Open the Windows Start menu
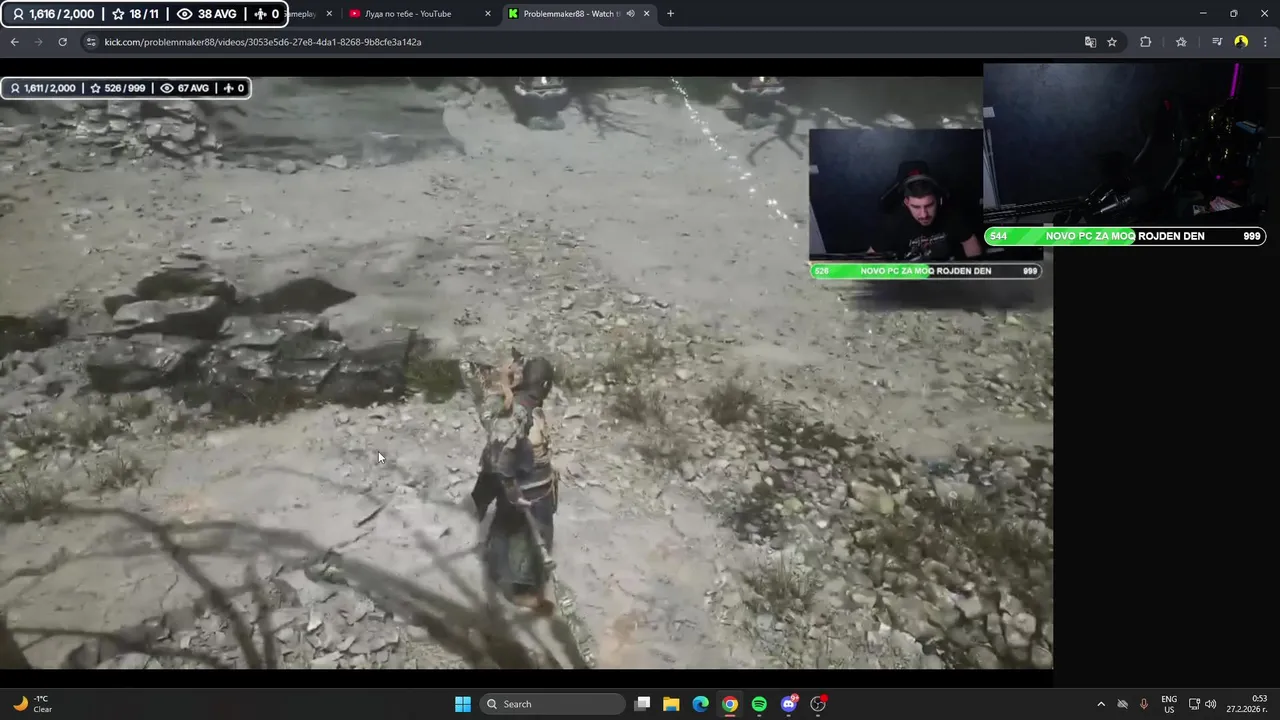Screen dimensions: 1280x720 pyautogui.click(x=463, y=704)
